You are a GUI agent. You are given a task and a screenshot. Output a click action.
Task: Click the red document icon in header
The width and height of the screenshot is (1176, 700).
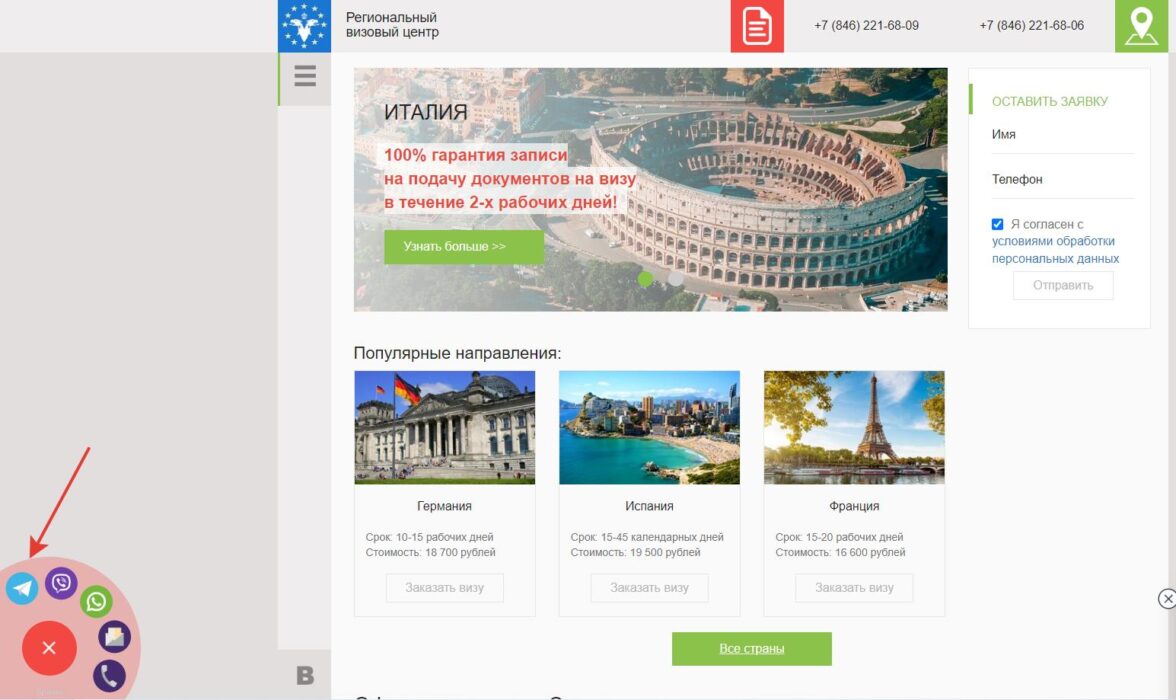(x=757, y=26)
